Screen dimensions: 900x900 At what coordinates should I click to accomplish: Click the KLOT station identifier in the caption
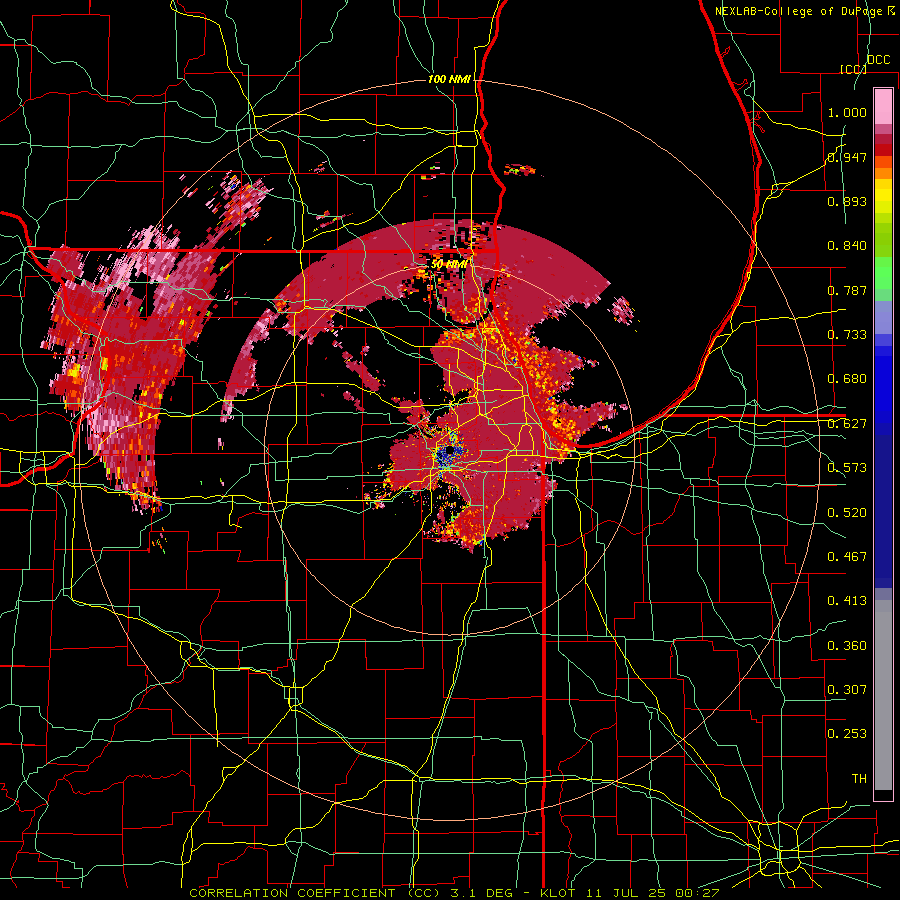[x=558, y=893]
